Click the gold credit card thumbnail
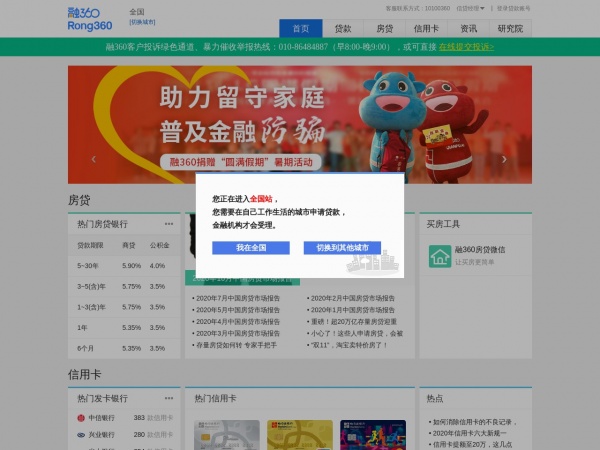 (x=300, y=435)
